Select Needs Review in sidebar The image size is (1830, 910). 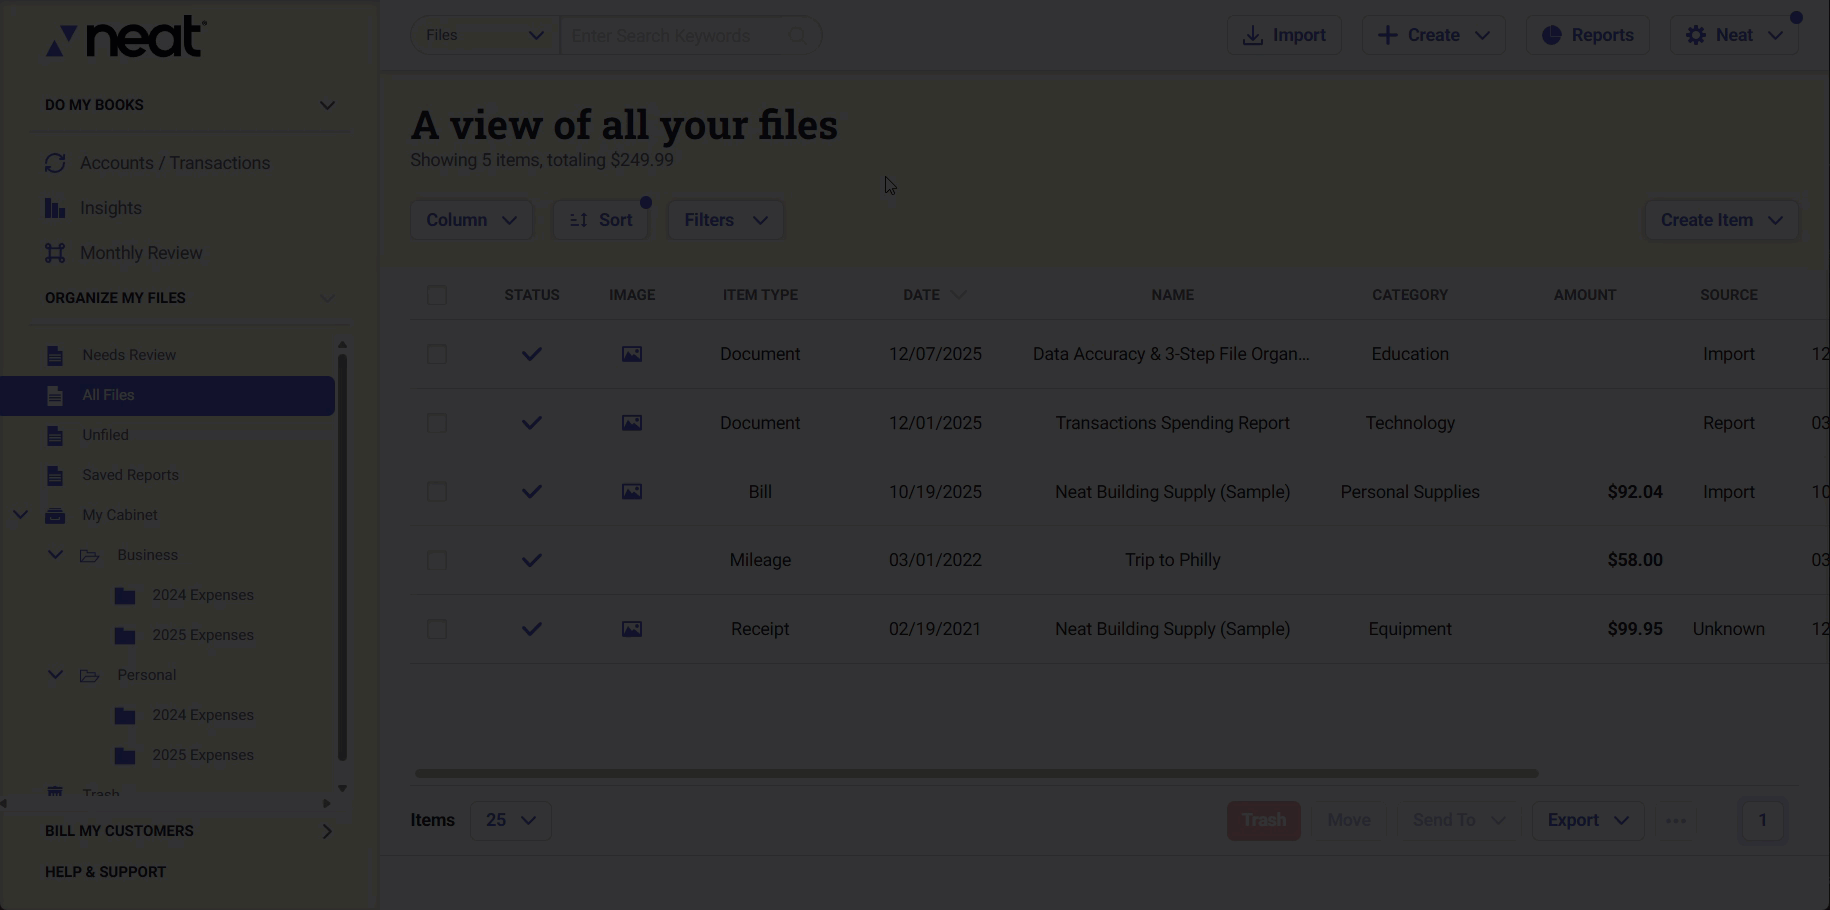(x=129, y=355)
